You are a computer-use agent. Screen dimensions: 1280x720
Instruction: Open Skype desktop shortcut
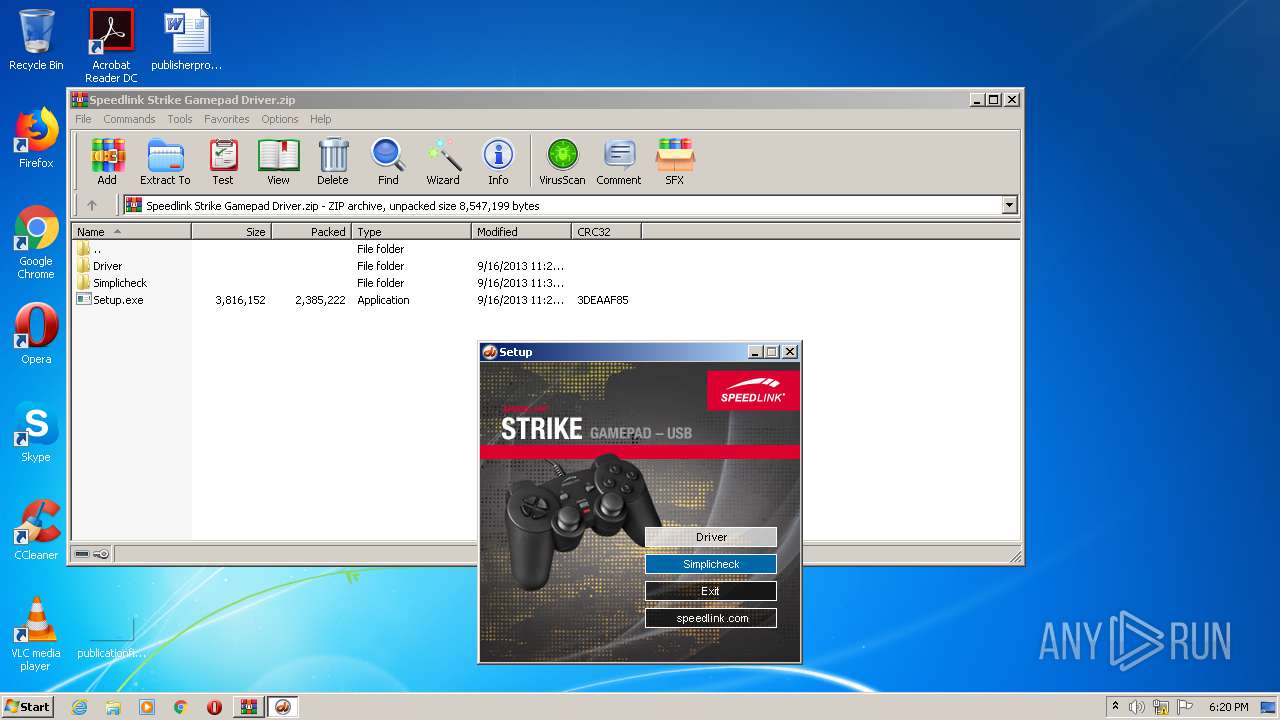click(36, 432)
